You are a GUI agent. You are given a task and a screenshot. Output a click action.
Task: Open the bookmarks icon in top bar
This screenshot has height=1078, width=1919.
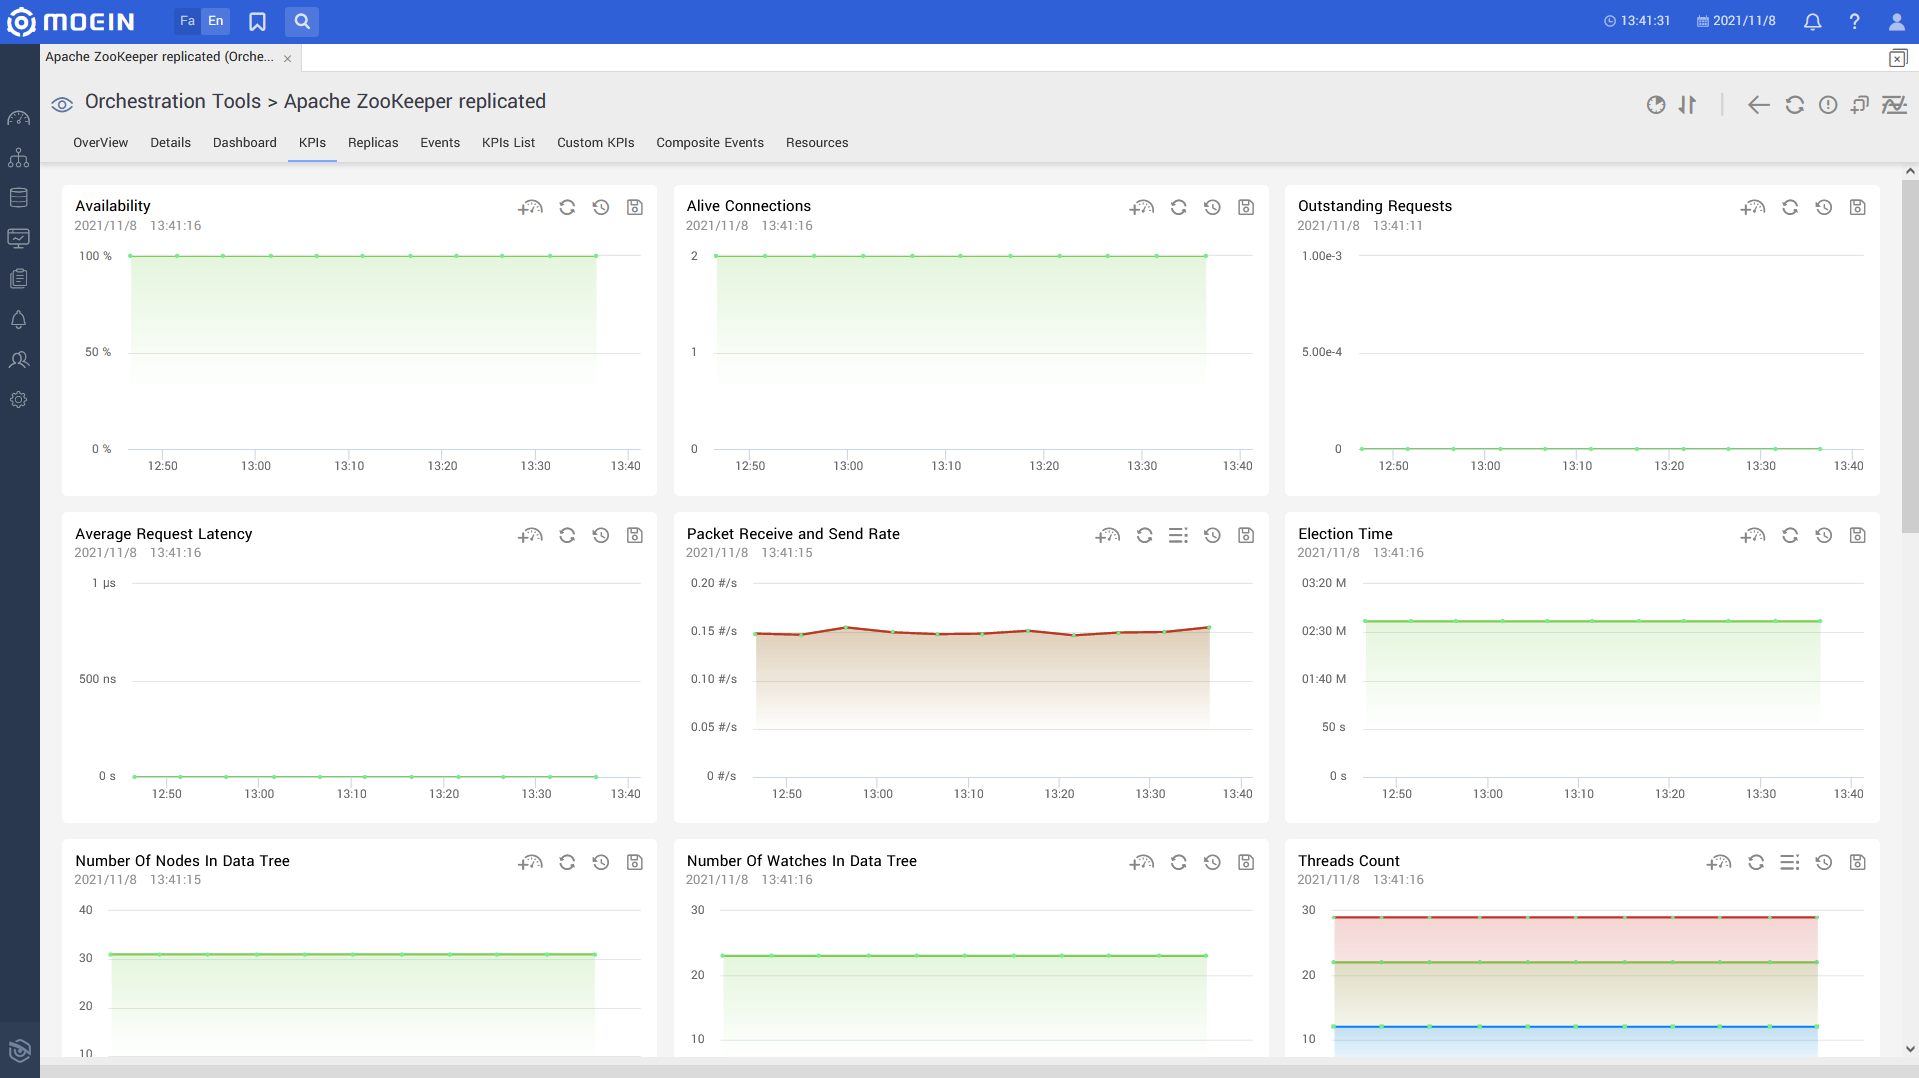coord(257,21)
